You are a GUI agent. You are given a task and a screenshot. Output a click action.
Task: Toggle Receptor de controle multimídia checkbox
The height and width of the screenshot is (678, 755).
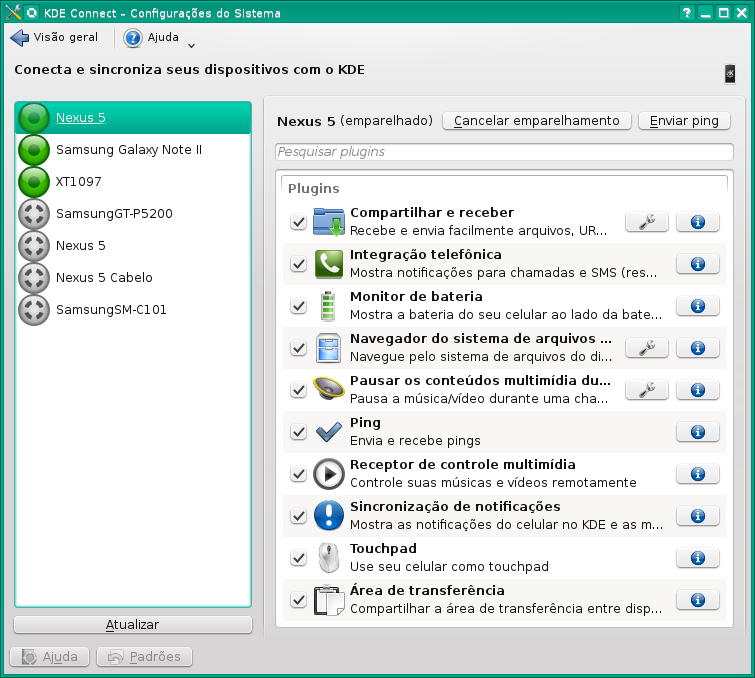299,474
